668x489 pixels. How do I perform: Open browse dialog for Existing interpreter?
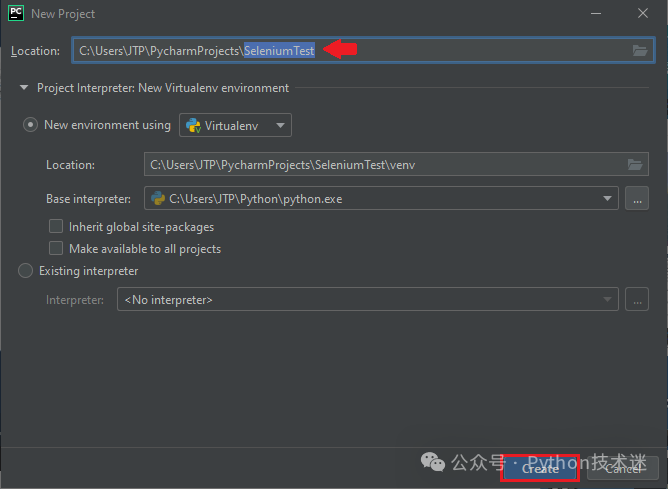tap(637, 299)
